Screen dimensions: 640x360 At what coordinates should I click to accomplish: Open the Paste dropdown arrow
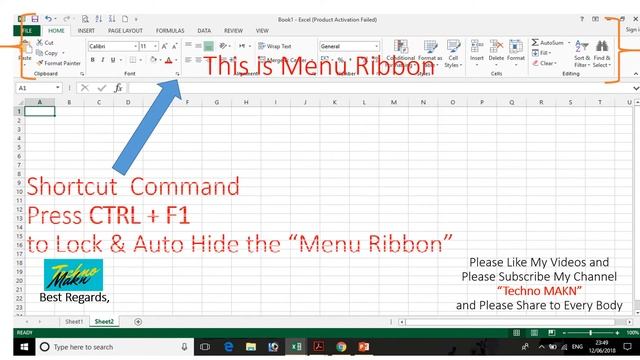[25, 64]
